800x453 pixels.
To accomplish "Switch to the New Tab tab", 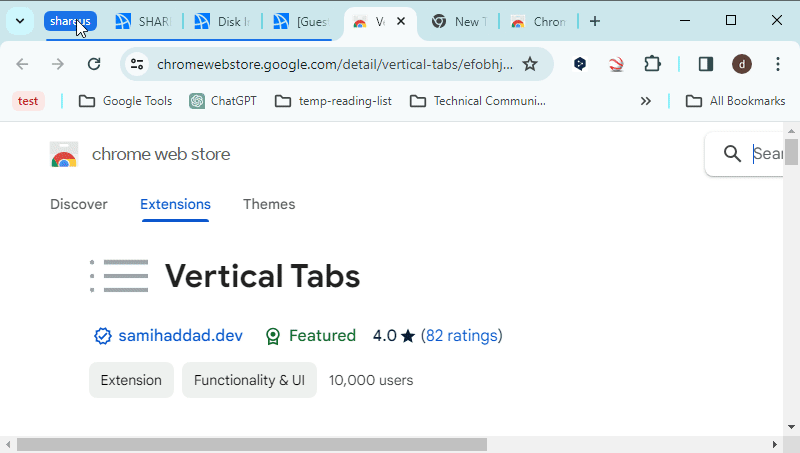I will coord(459,21).
